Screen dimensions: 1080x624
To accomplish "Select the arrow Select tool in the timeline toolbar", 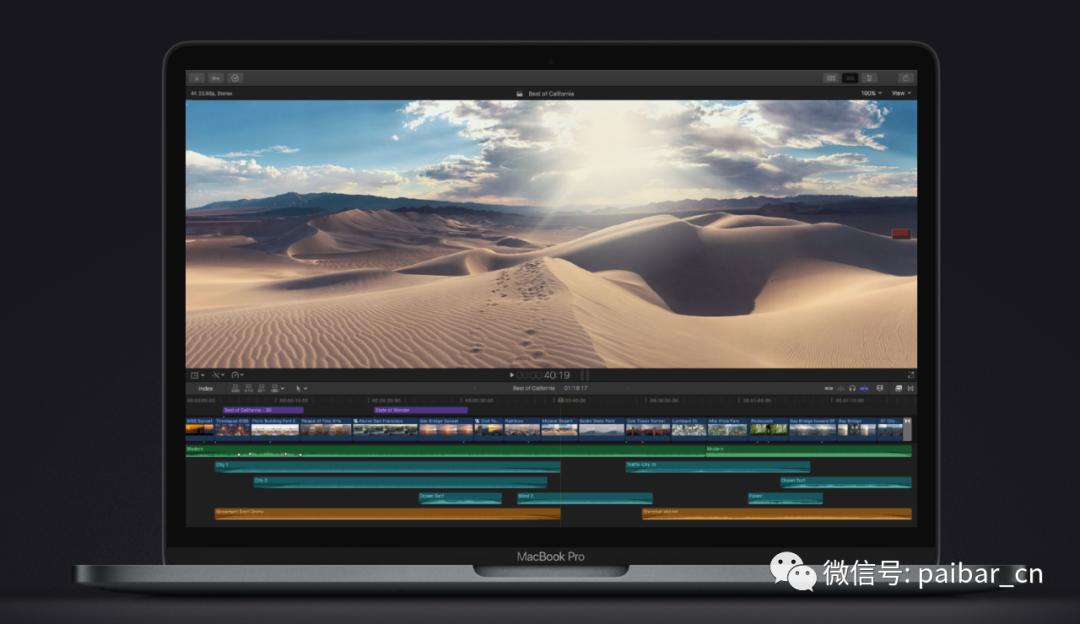I will (x=298, y=389).
